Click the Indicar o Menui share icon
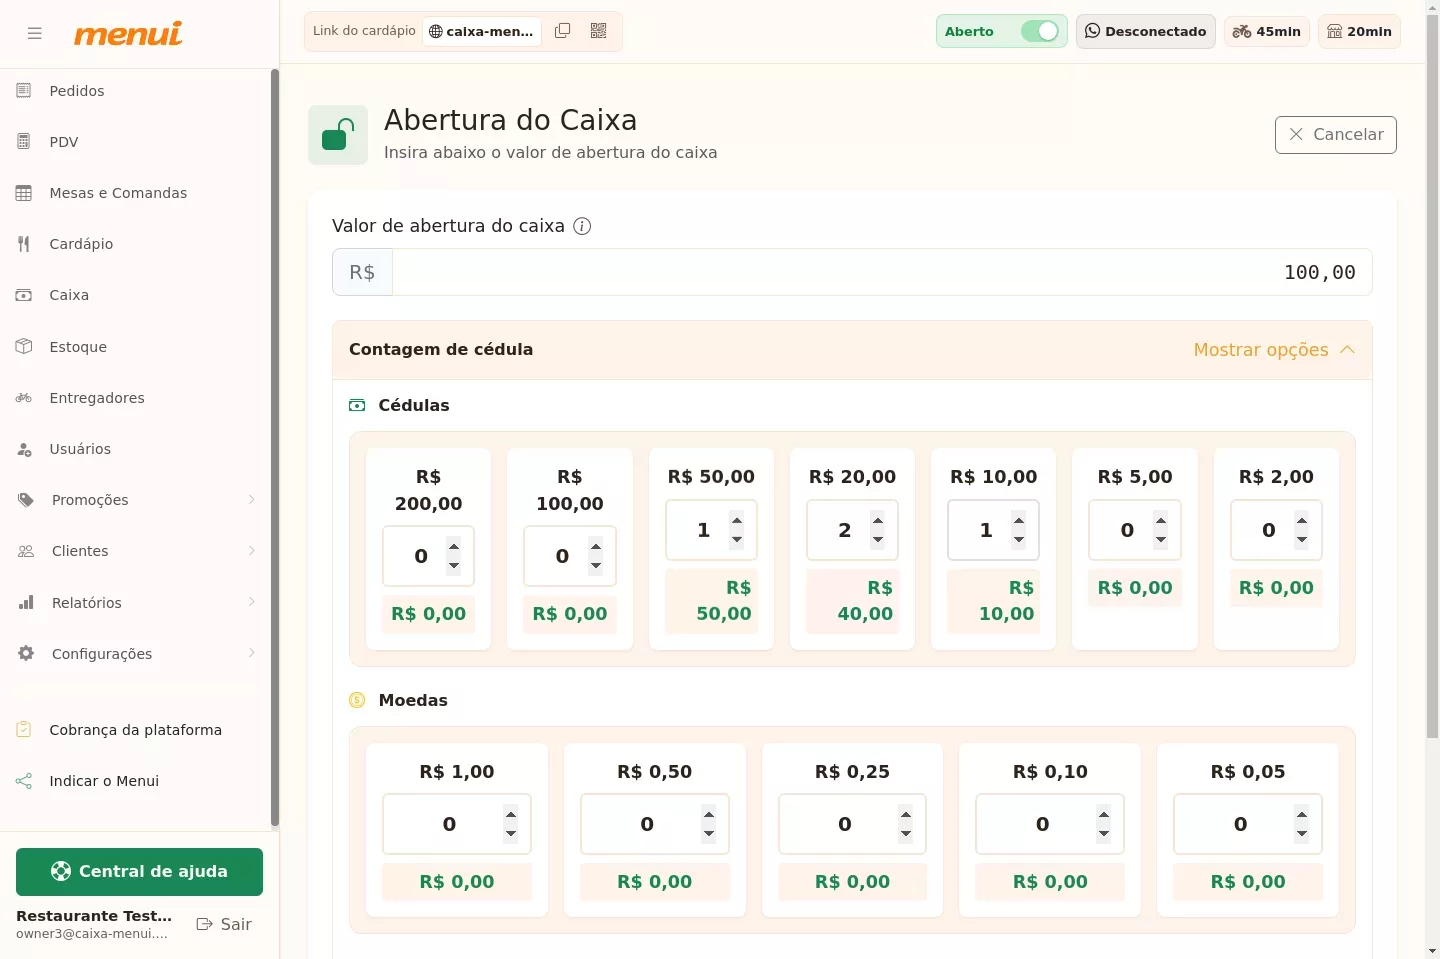The image size is (1440, 959). pos(24,781)
